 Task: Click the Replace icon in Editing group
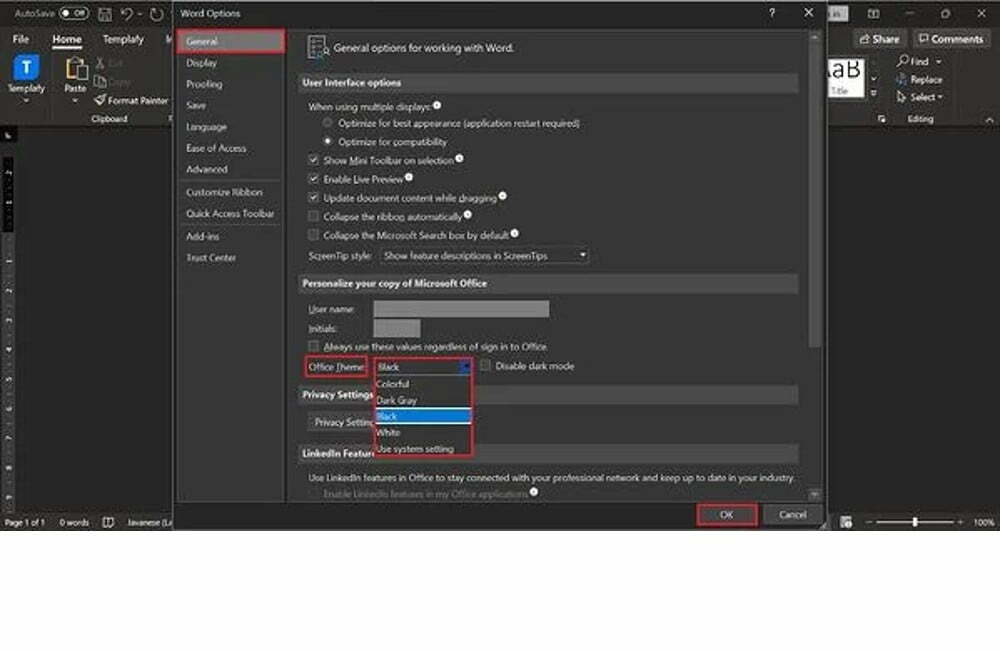point(903,79)
